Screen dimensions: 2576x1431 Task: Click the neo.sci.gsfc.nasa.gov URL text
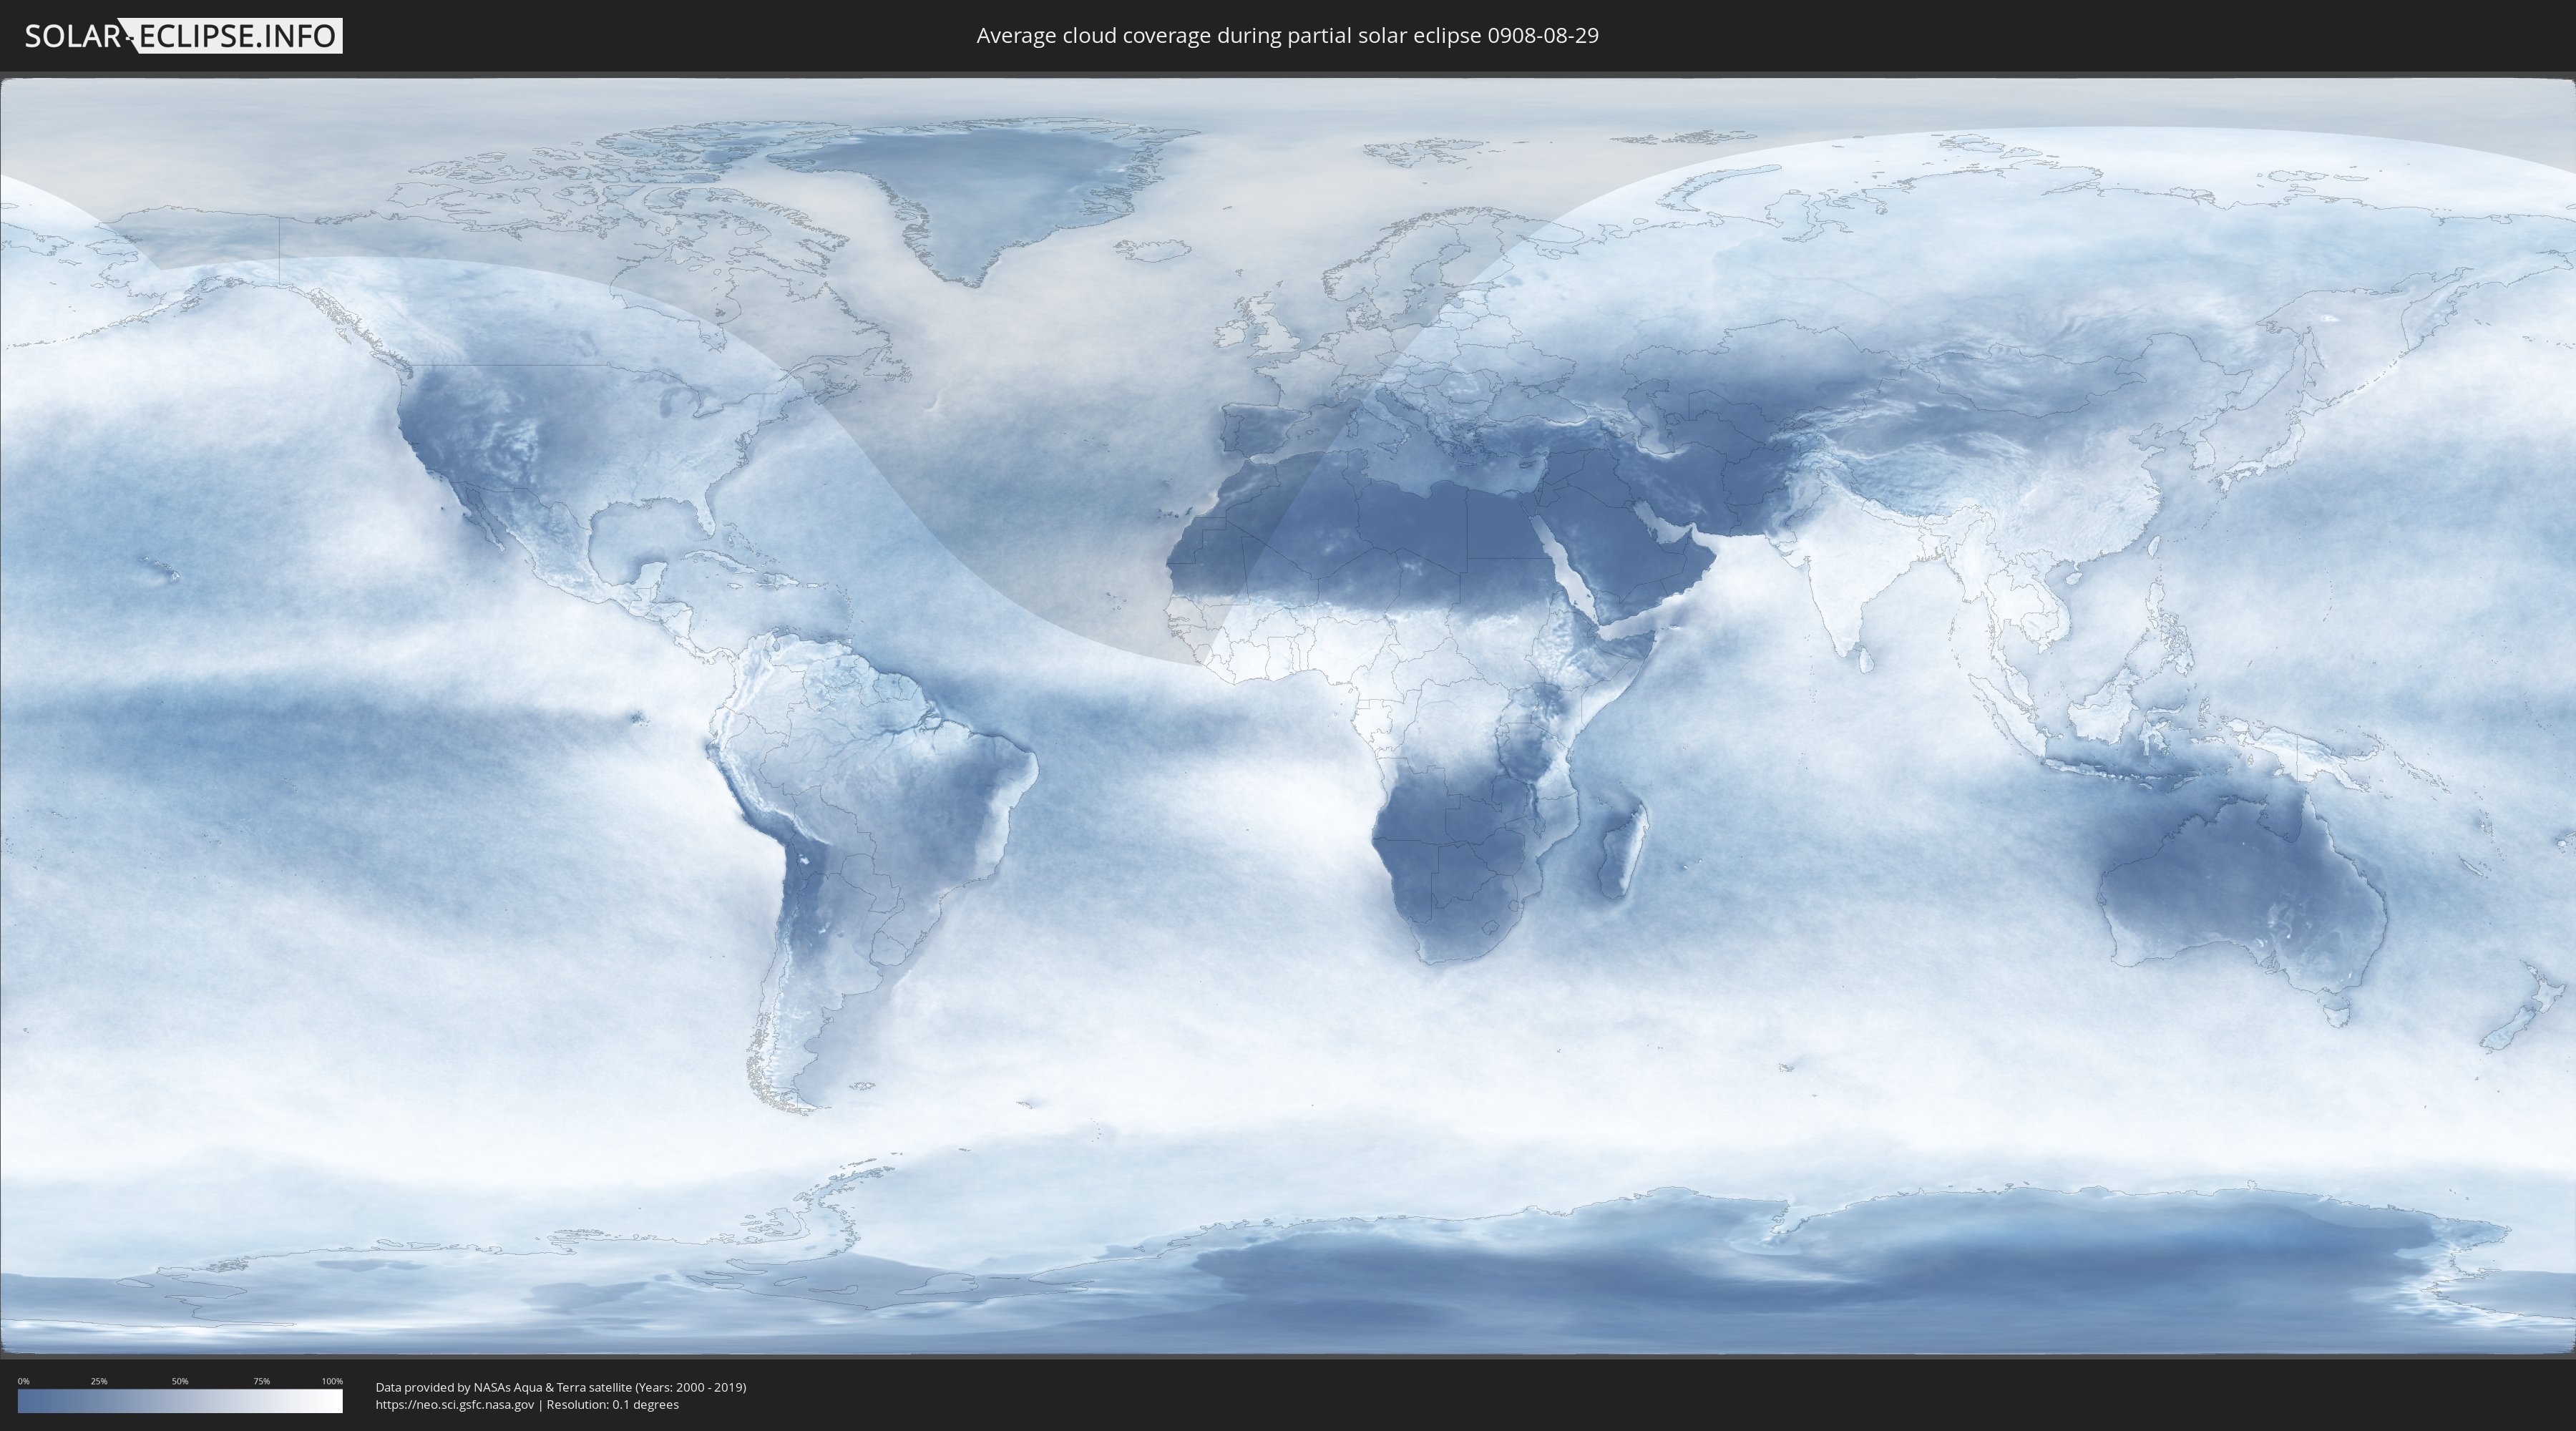(x=455, y=1405)
